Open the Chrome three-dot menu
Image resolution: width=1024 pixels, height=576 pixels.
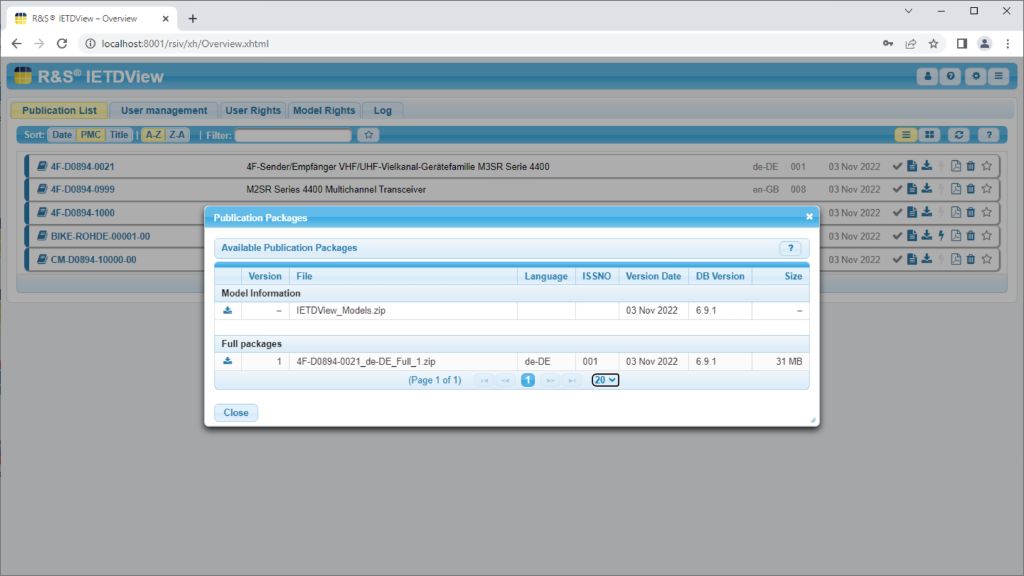(1008, 44)
